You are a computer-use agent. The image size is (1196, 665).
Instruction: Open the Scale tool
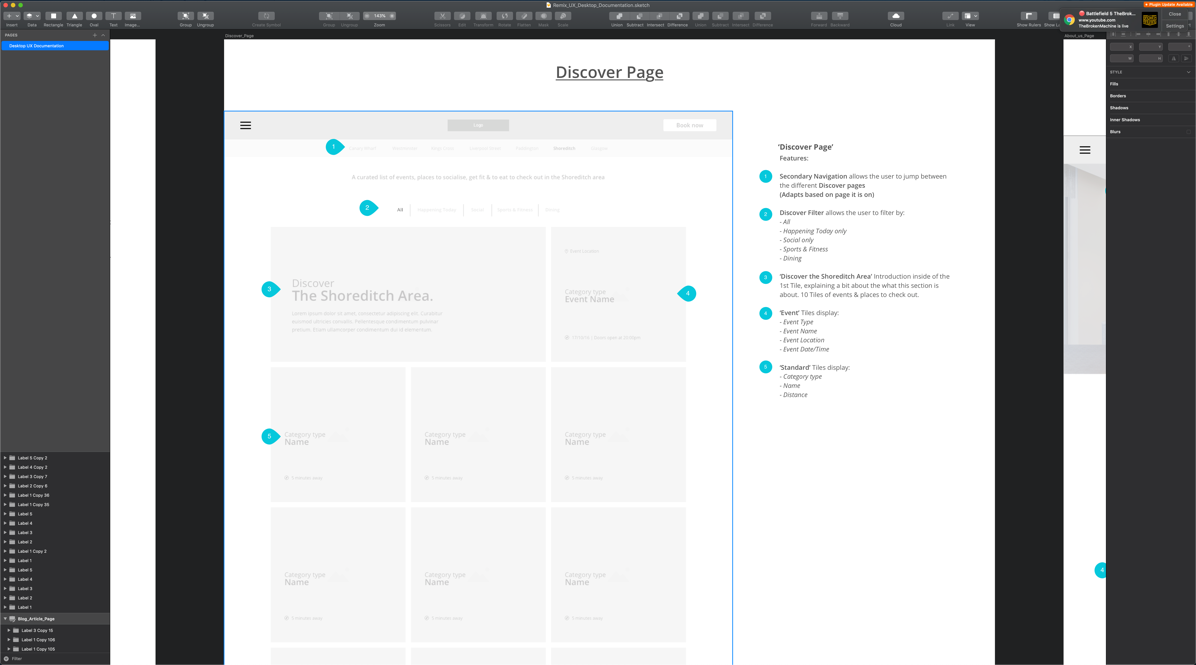(x=563, y=16)
